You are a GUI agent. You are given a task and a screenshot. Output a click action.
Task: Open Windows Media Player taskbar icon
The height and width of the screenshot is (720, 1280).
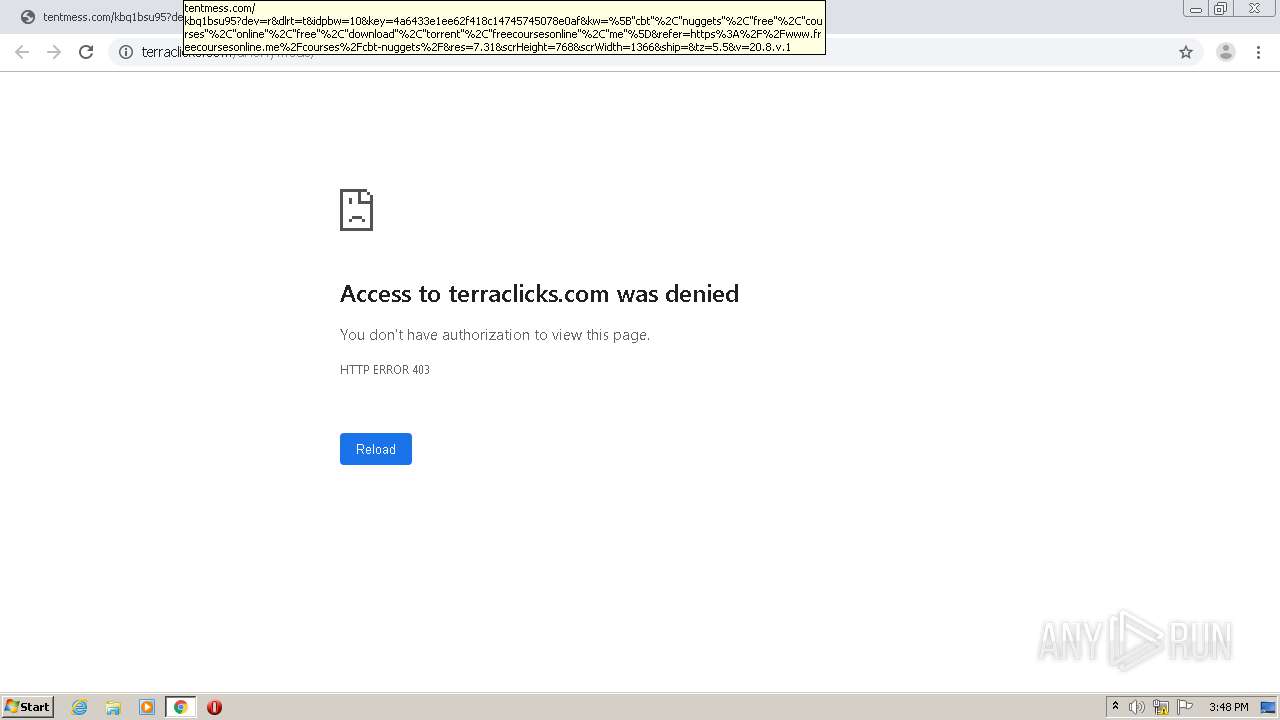147,707
